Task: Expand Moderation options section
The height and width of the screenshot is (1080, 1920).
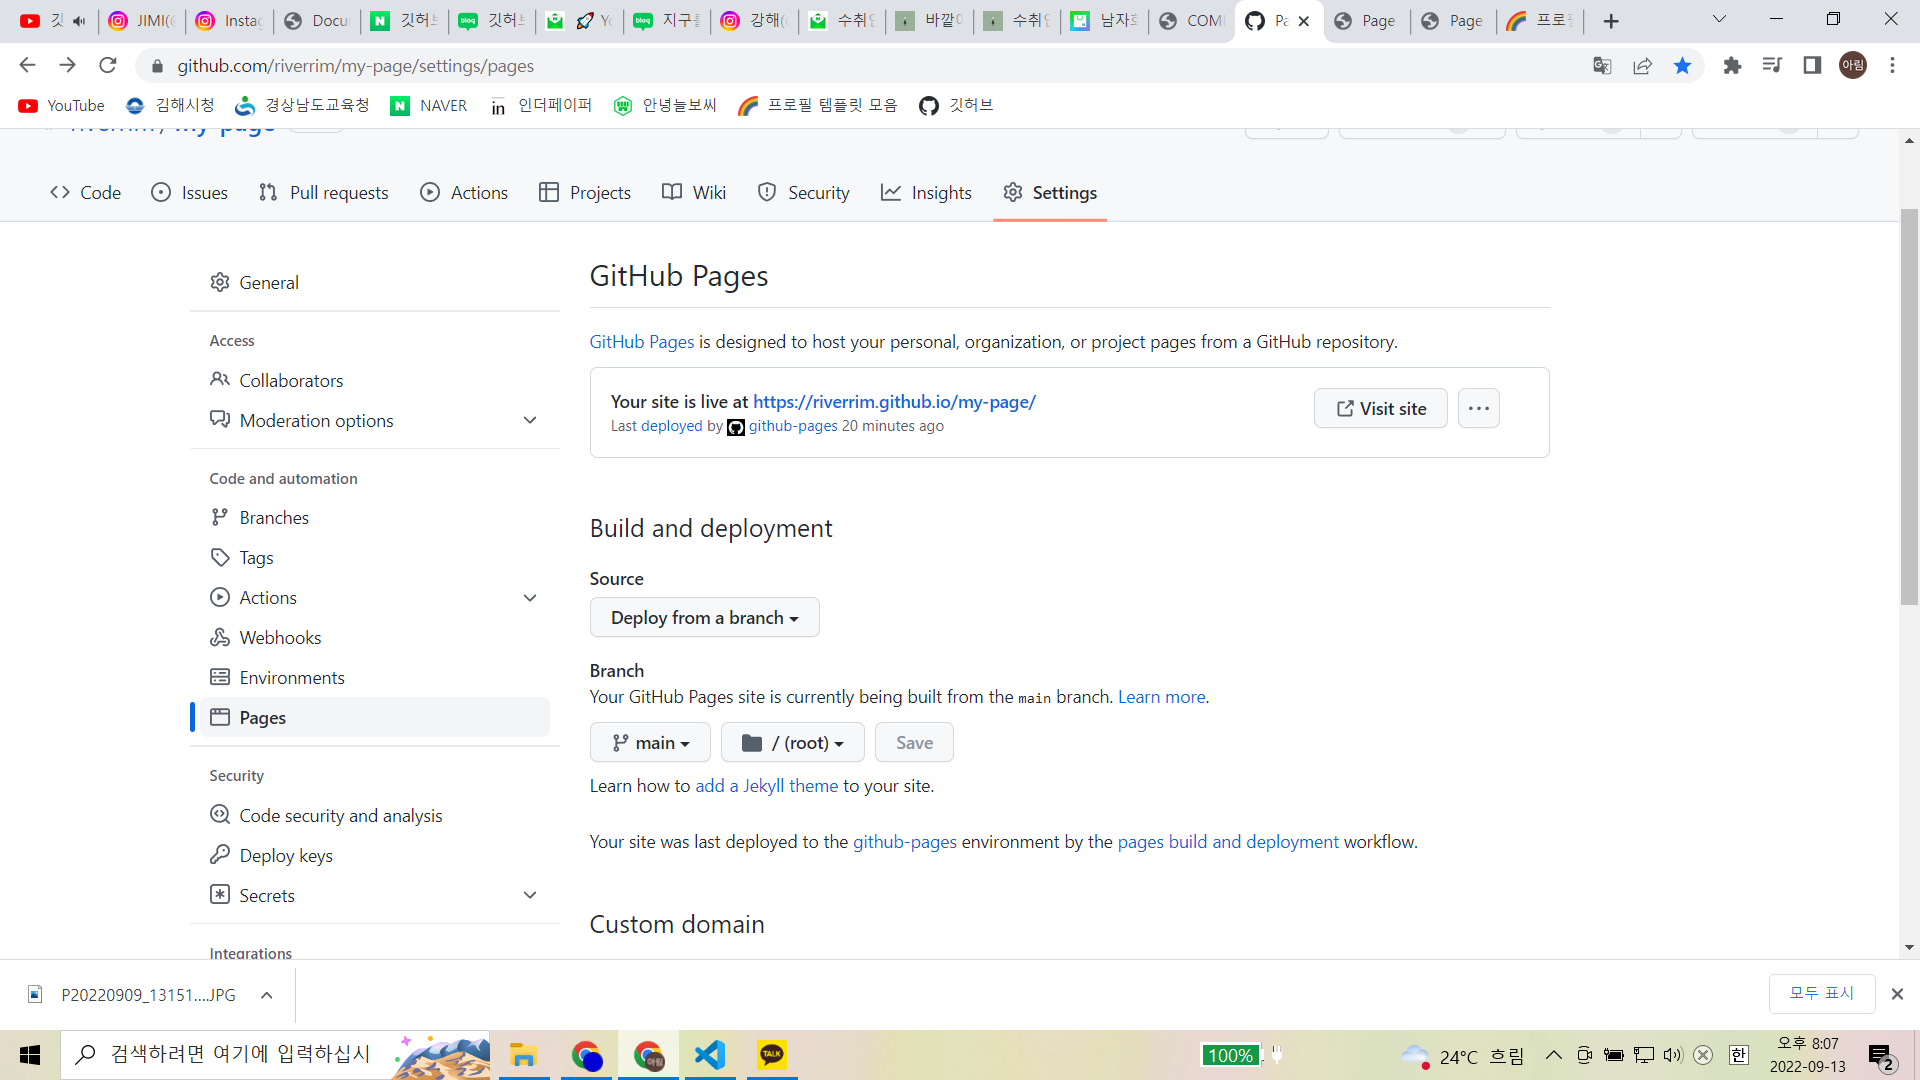Action: (375, 420)
